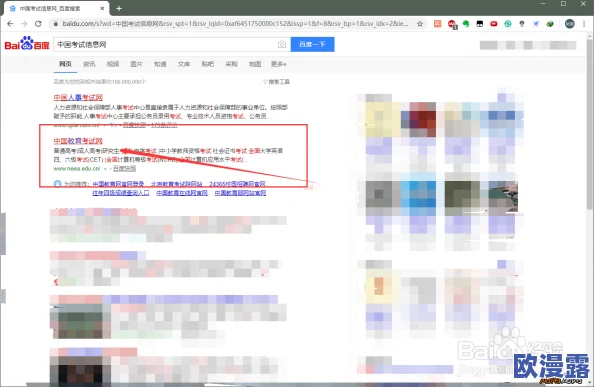Open 百度快照 under 中国教育考试网

tap(124, 169)
